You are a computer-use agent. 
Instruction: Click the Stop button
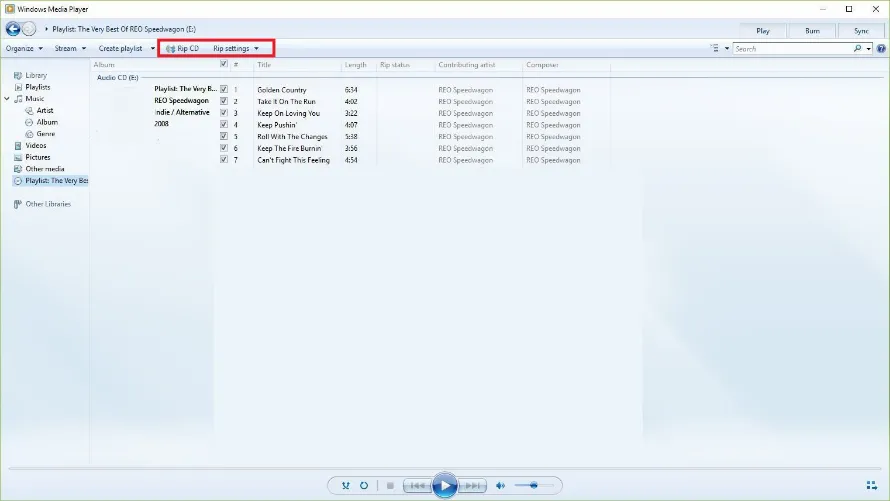[x=390, y=486]
